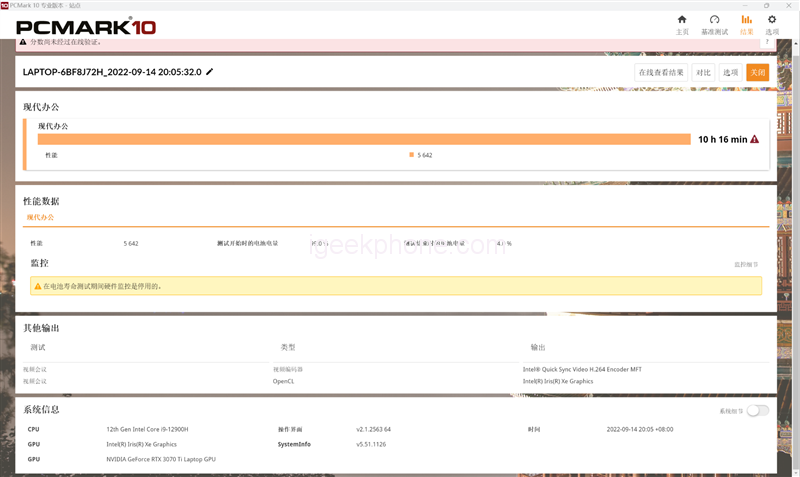Go to the Home (主页) page
800x477 pixels.
click(x=682, y=24)
